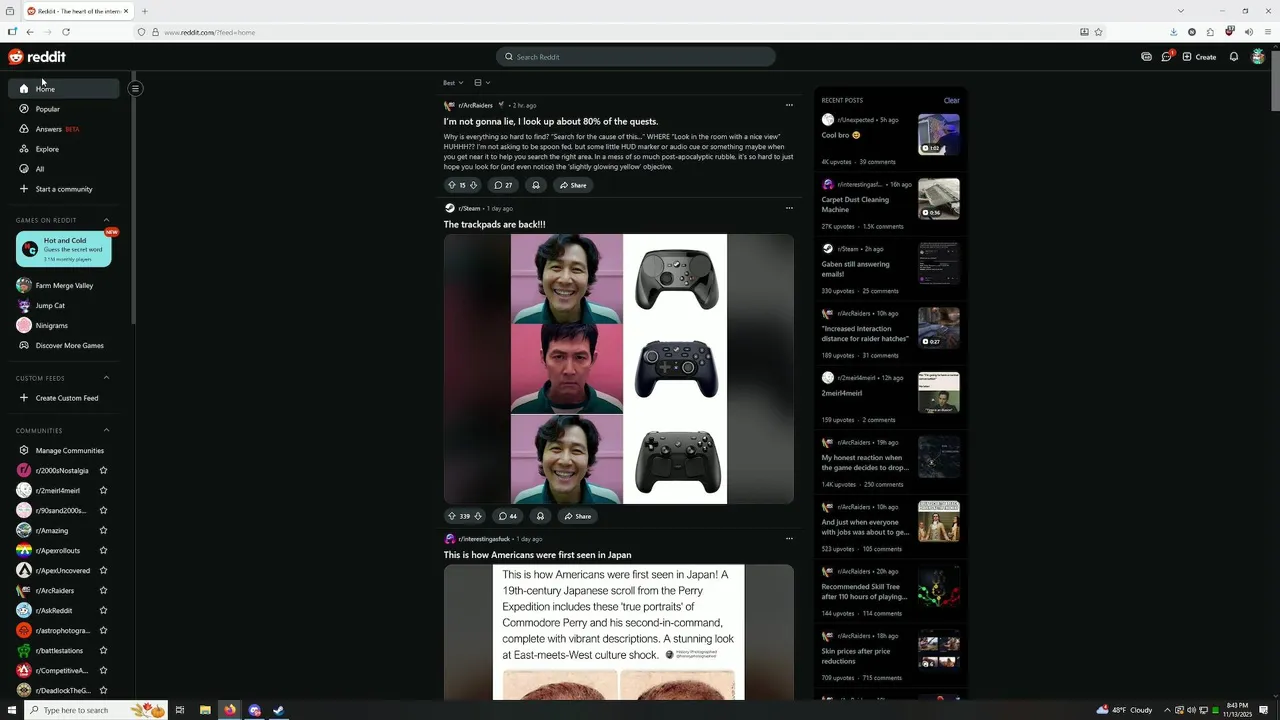Share the ArcRaiders quests post
The height and width of the screenshot is (720, 1280).
click(573, 185)
